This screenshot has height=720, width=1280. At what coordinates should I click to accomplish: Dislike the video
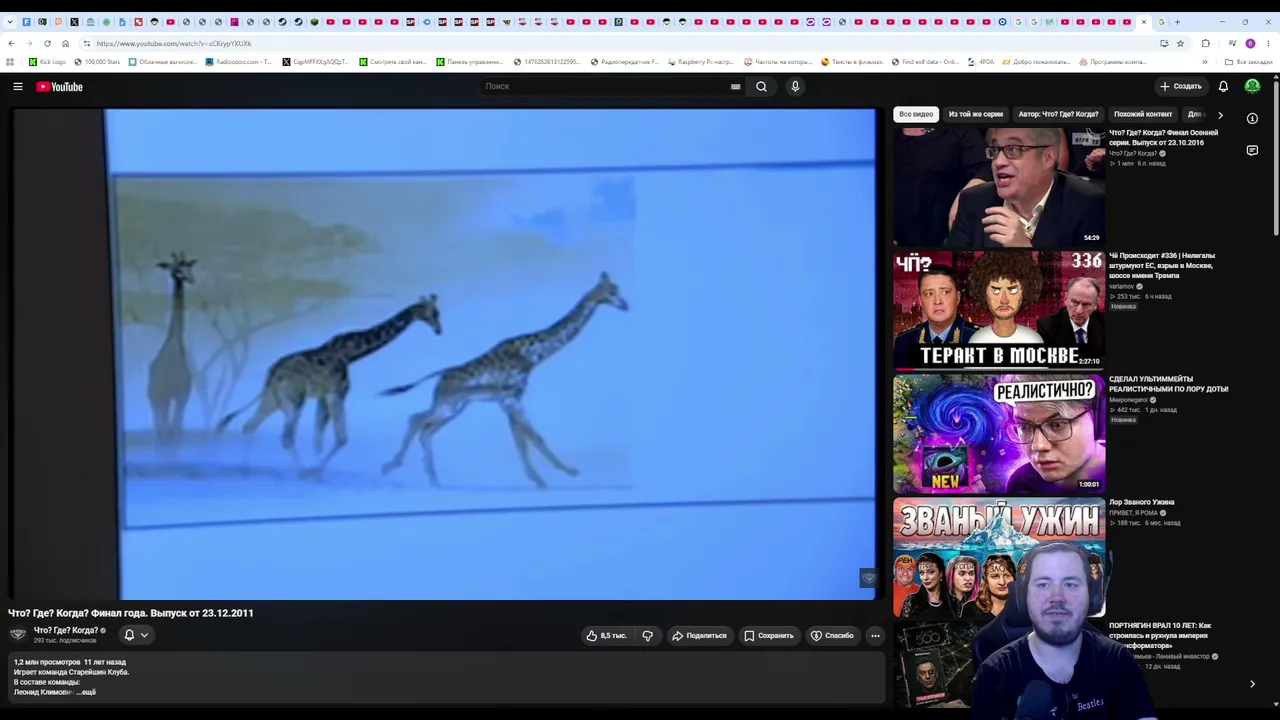pos(648,636)
